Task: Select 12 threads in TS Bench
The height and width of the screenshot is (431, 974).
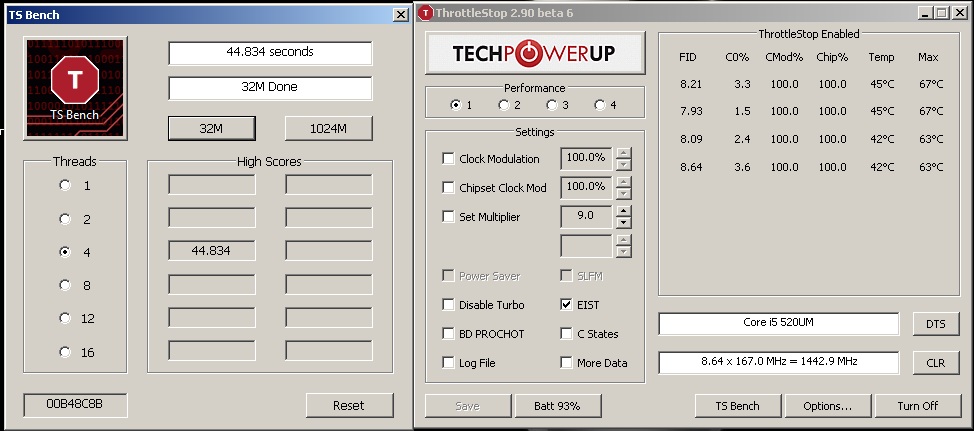Action: [65, 318]
